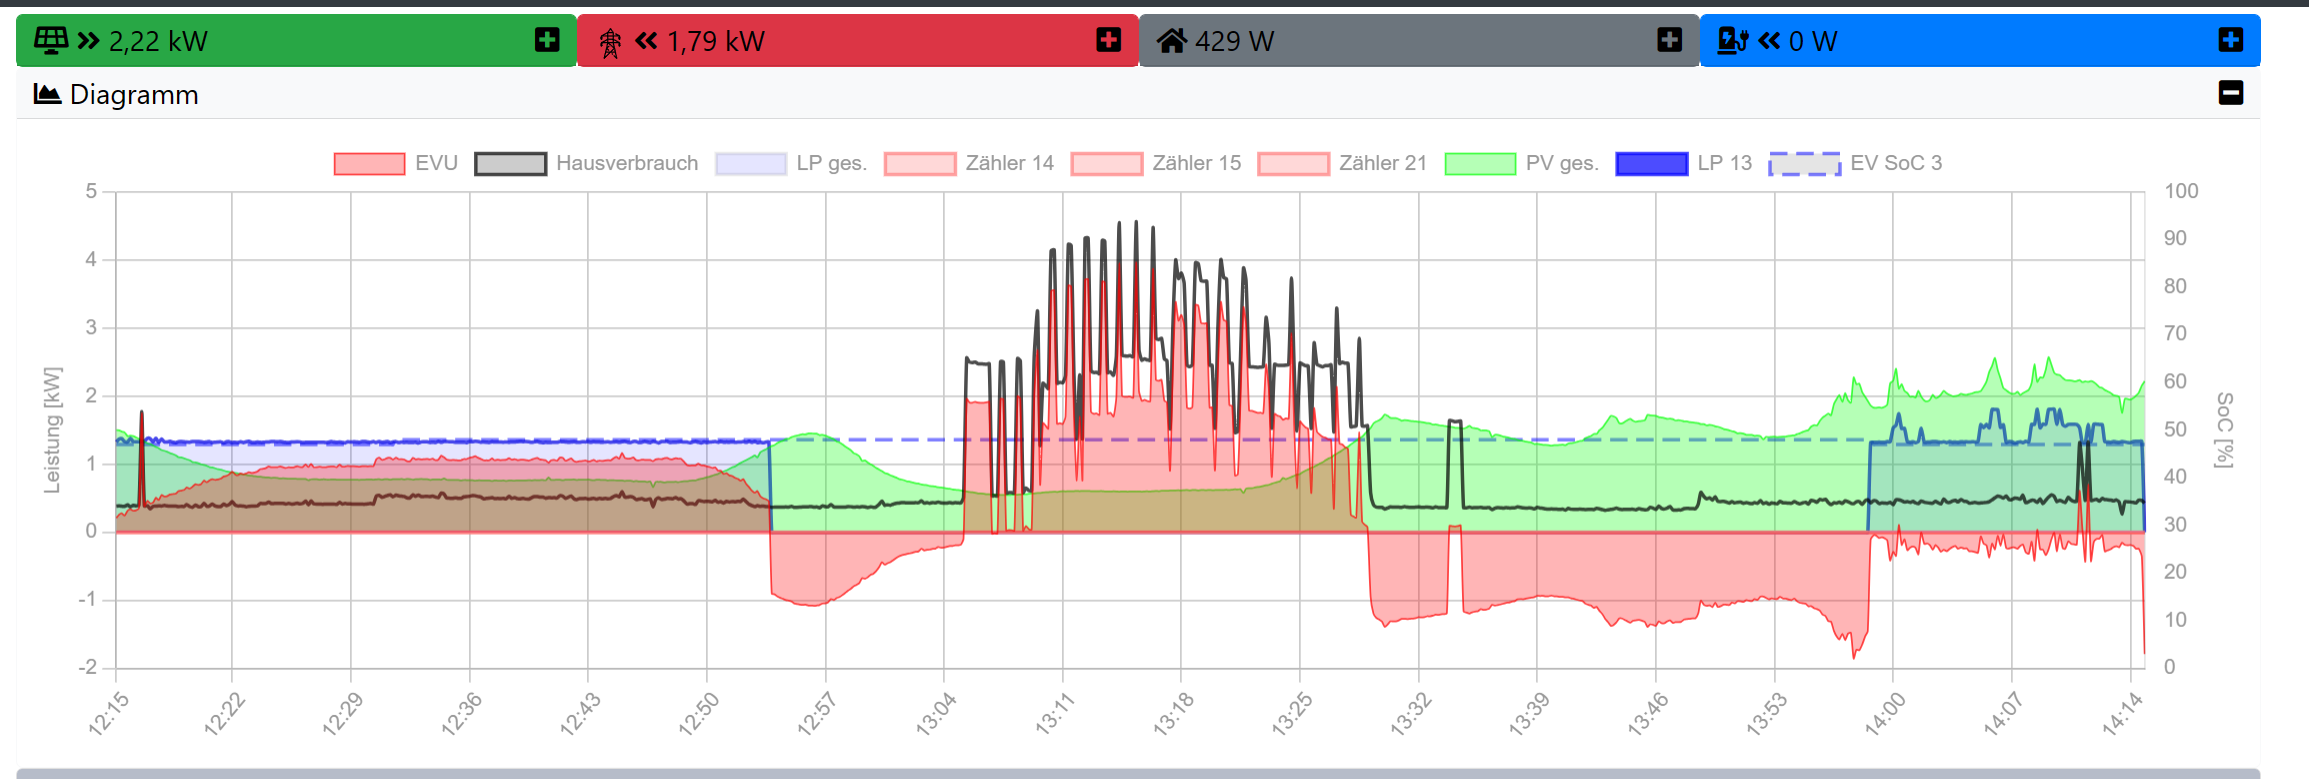Click the 100 value on SoC axis
The width and height of the screenshot is (2309, 779).
[x=2181, y=191]
